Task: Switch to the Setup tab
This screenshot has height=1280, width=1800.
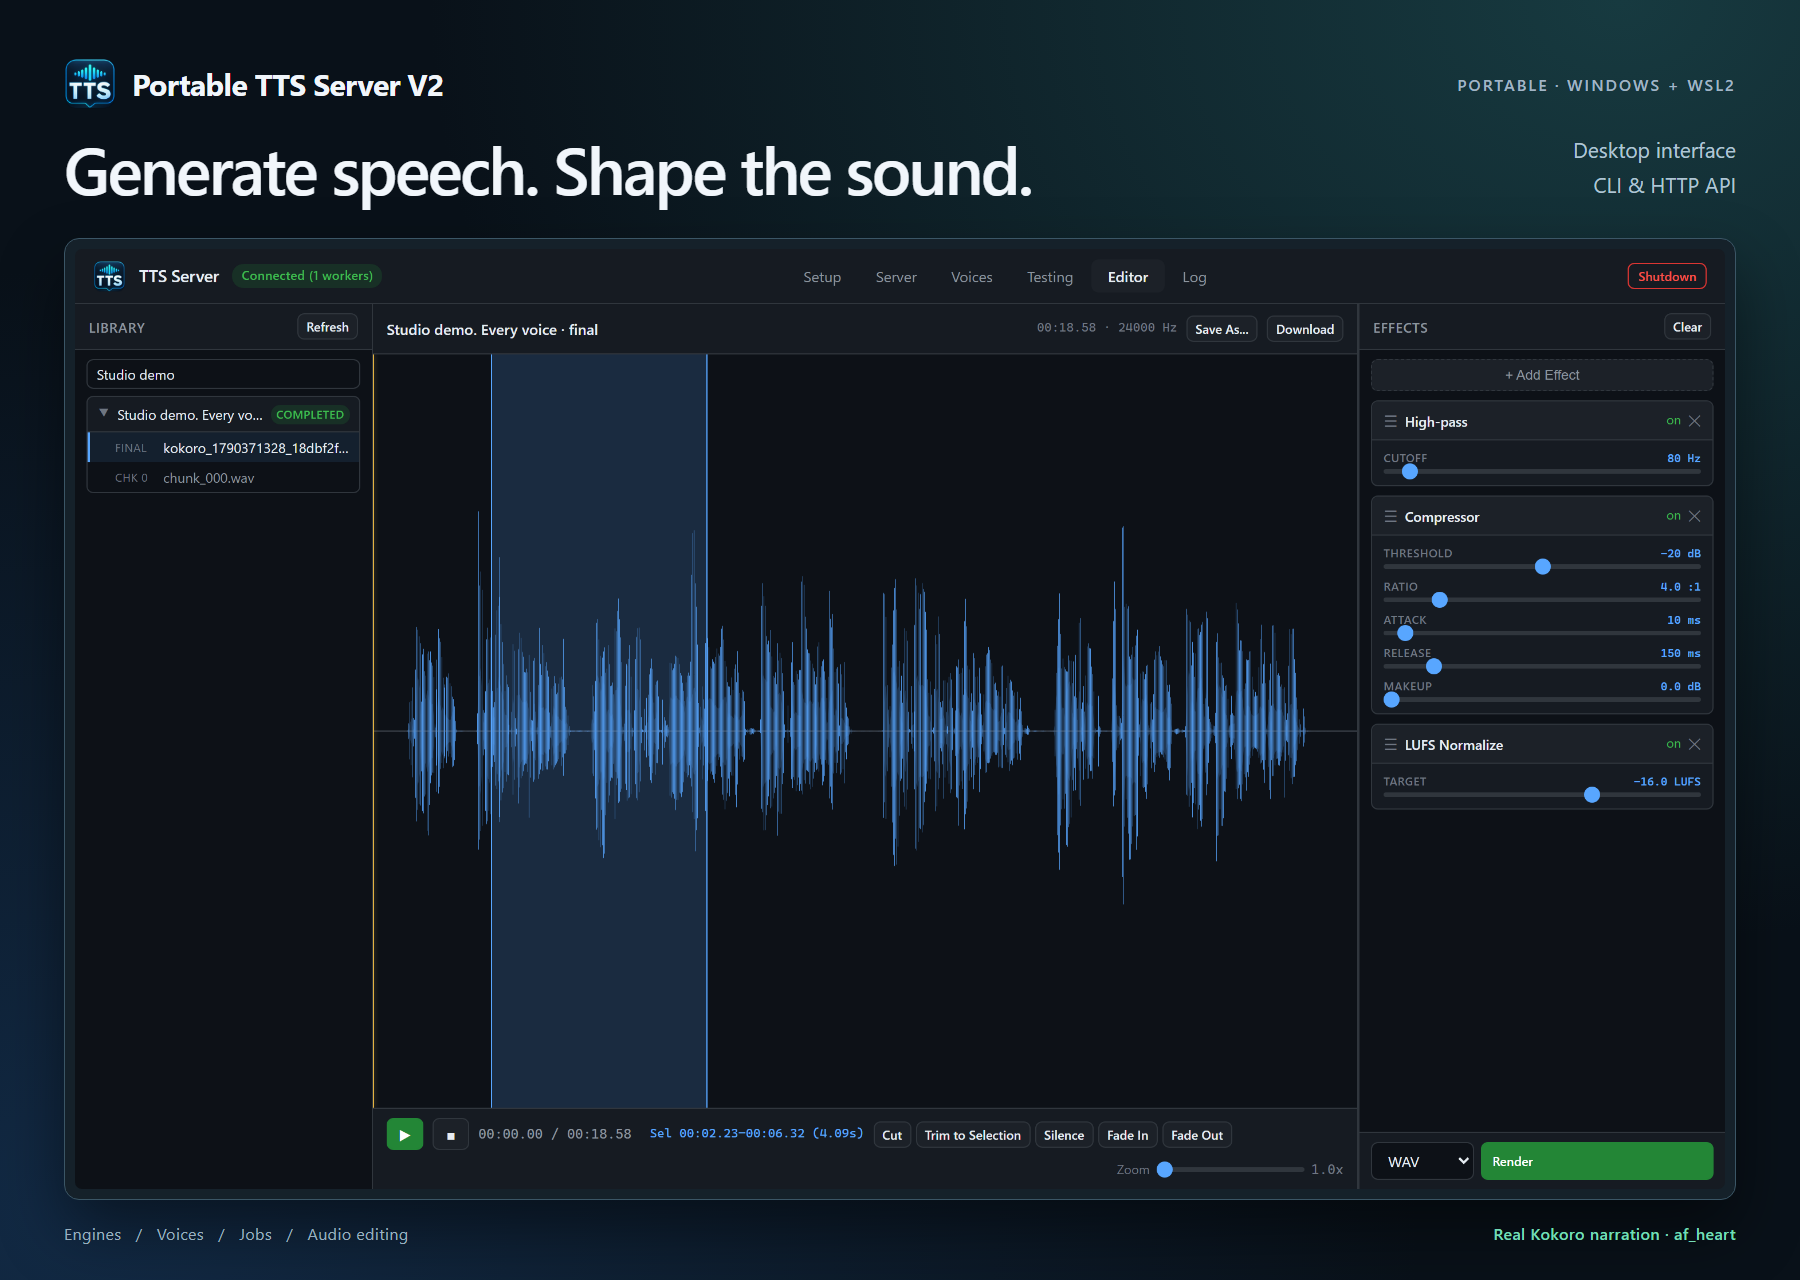Action: 822,277
